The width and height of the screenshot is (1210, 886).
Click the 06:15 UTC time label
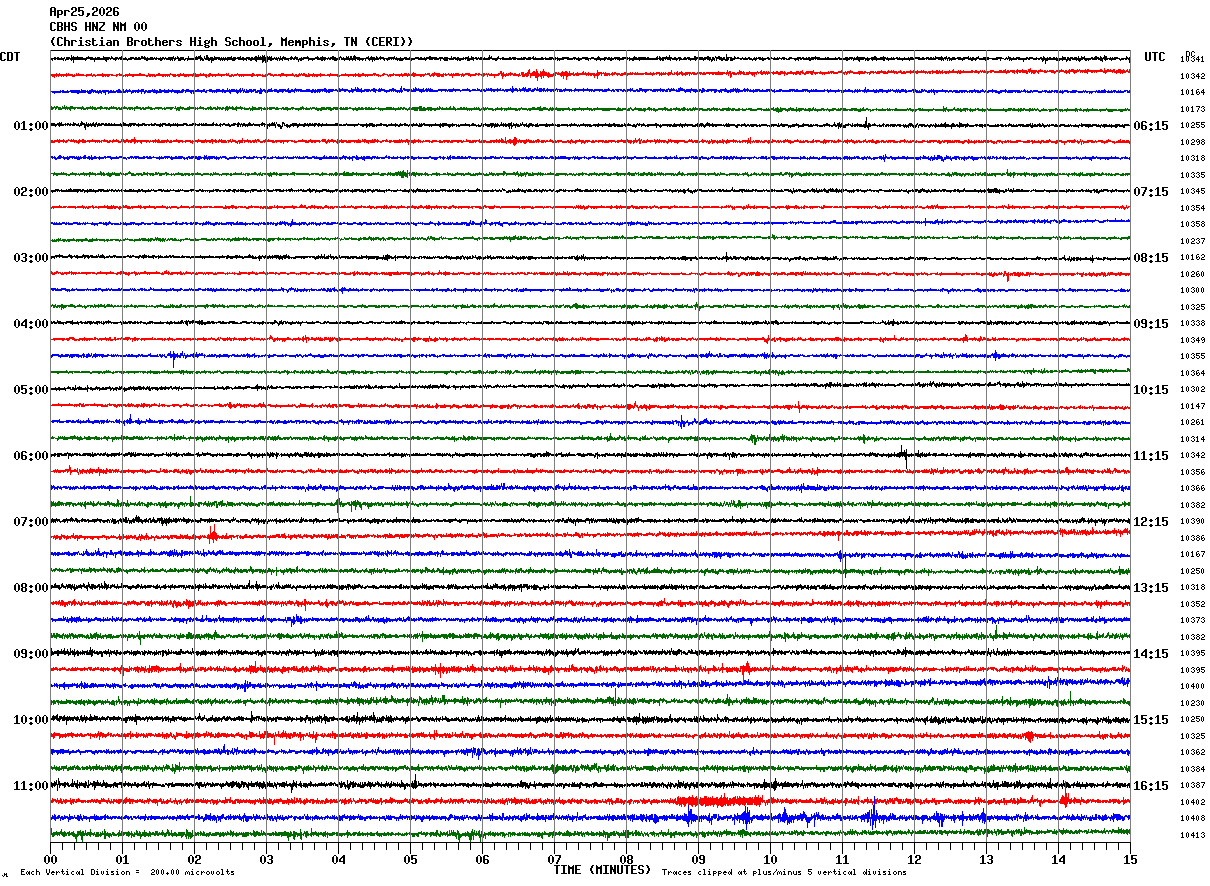pos(1151,126)
